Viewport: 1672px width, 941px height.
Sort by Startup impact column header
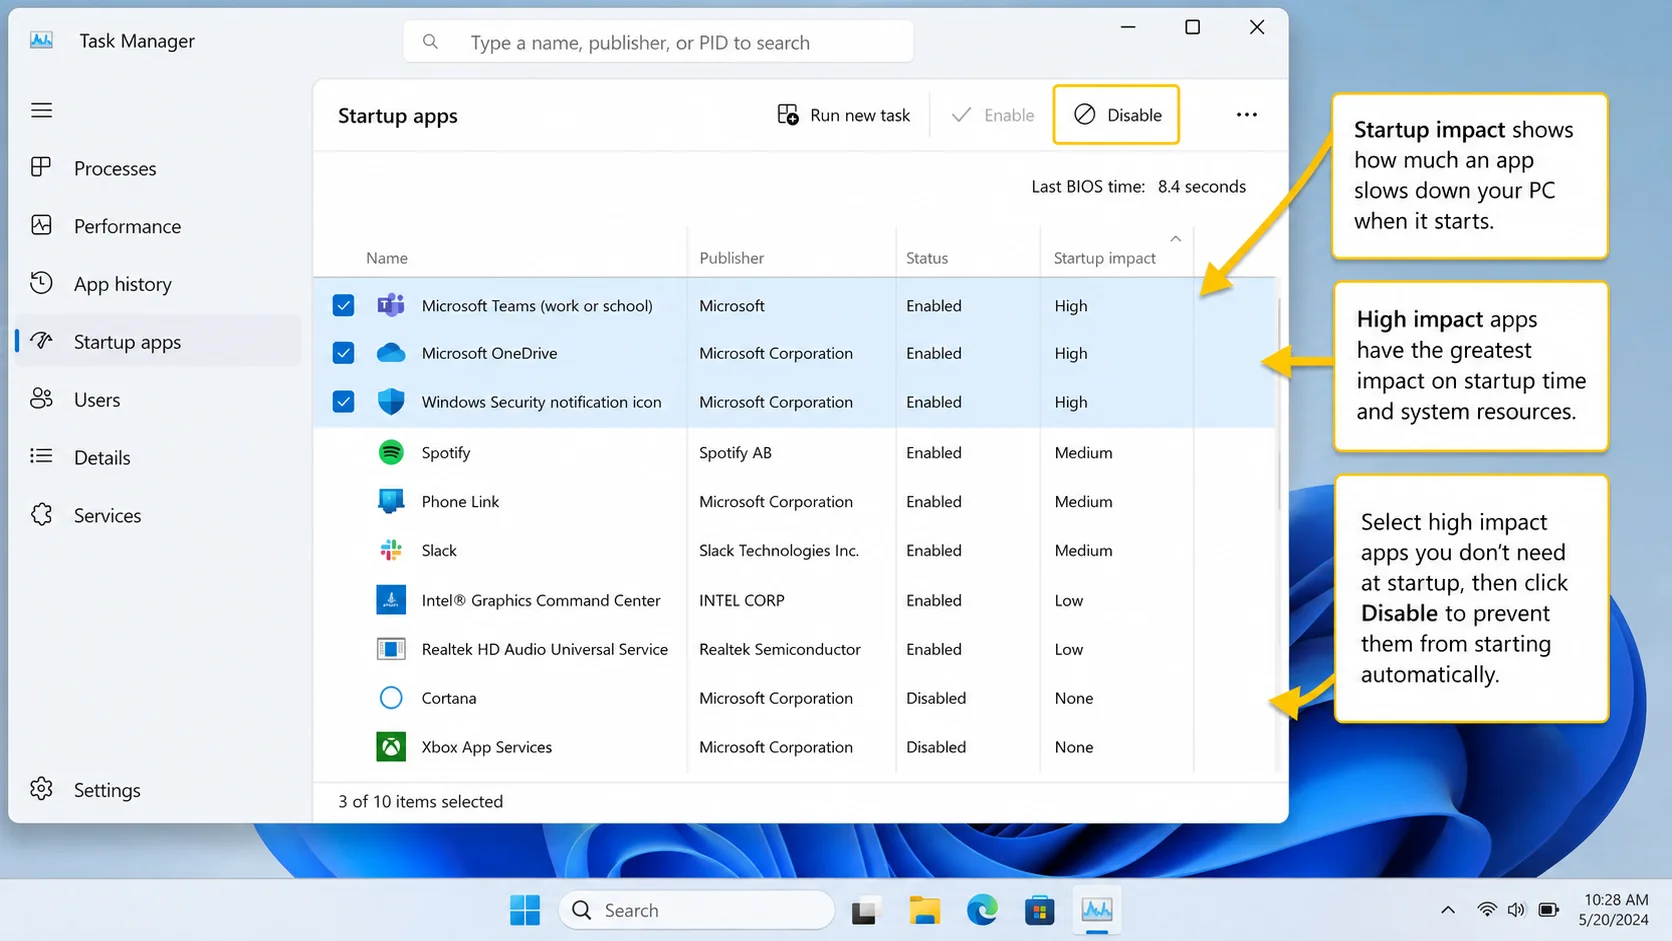(1105, 258)
